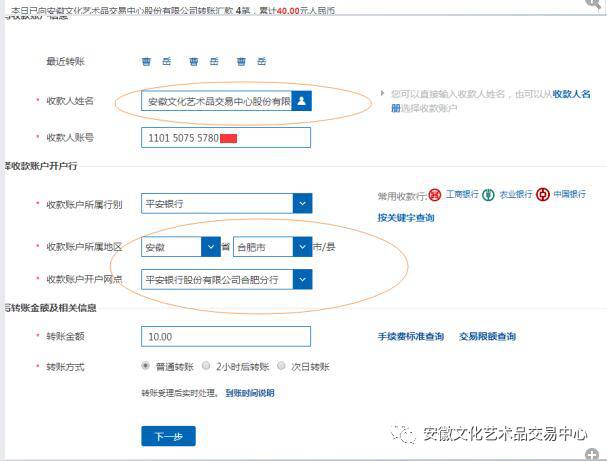607x461 pixels.
Task: Click the 转账金额 label
Action: (65, 336)
